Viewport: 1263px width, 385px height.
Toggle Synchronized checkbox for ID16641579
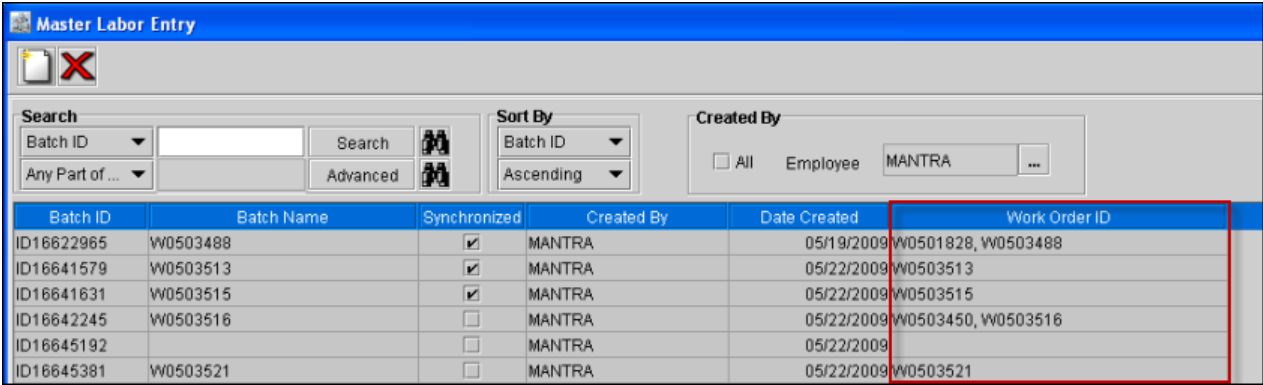point(473,269)
